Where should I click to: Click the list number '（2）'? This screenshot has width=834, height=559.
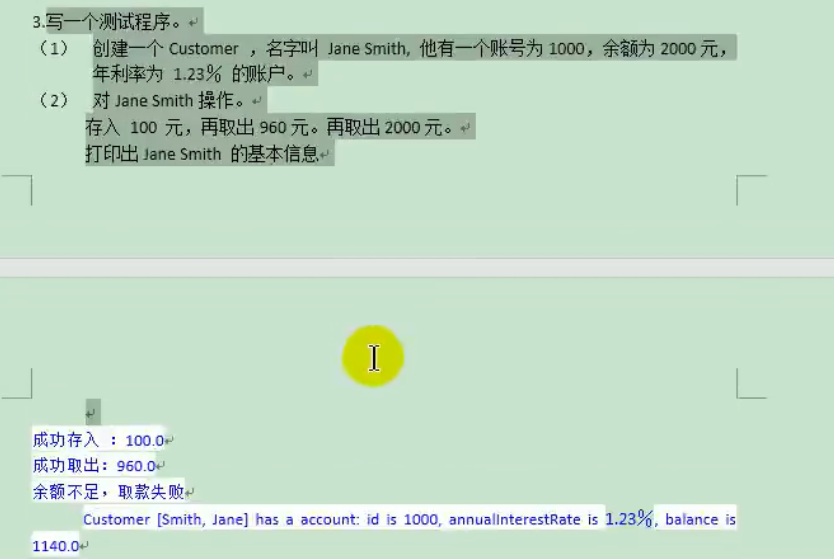[54, 100]
